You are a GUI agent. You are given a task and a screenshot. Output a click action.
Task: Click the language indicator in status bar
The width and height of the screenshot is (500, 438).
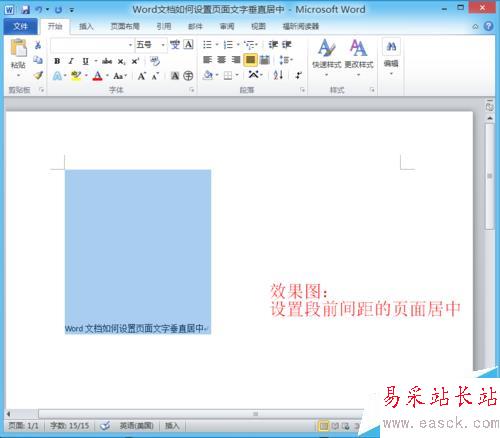pos(136,426)
